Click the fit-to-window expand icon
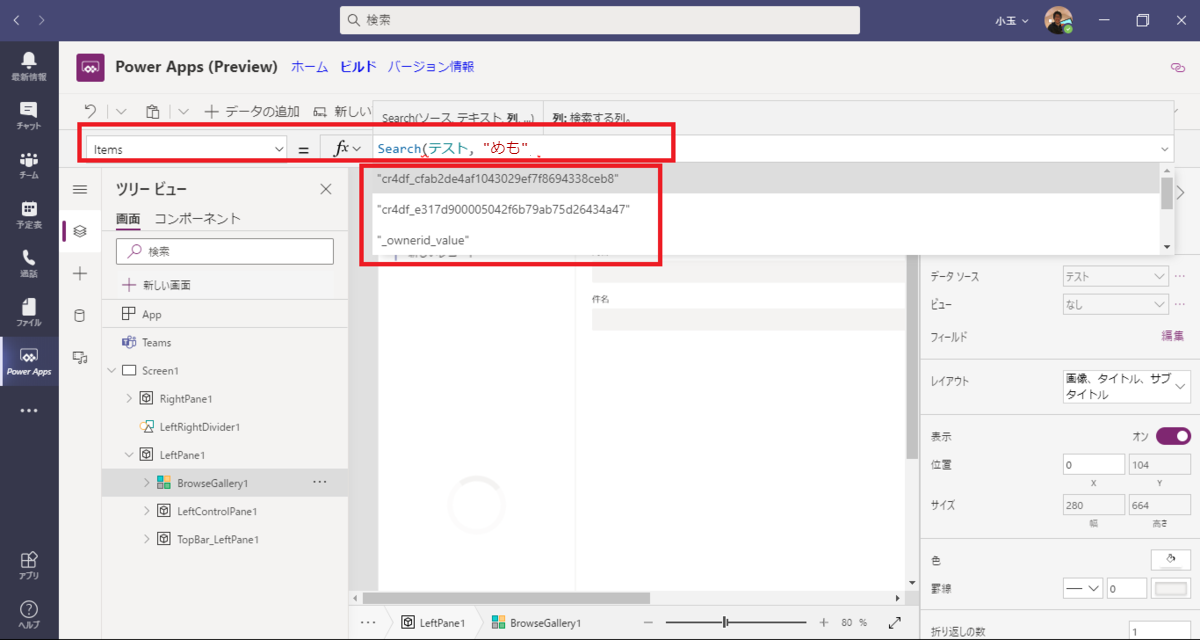 pos(895,622)
